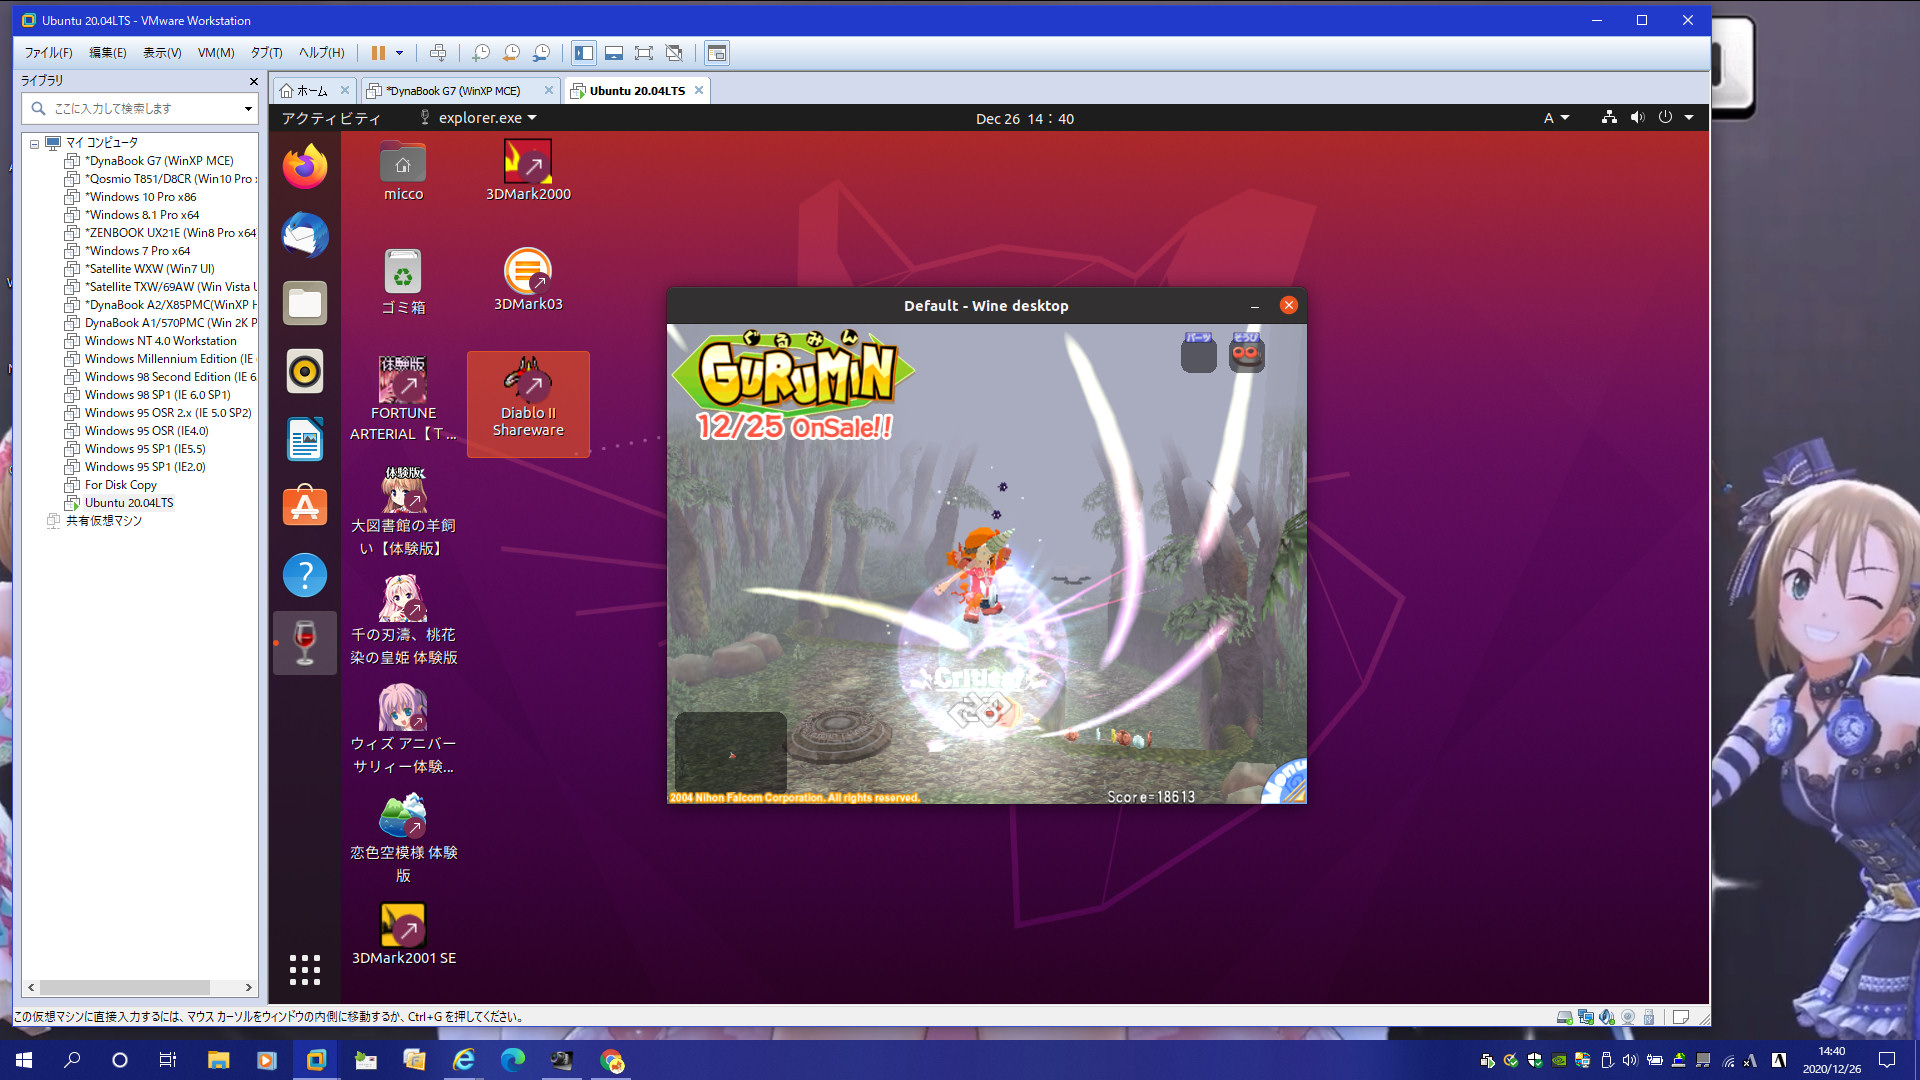Screen dimensions: 1920x1080
Task: Click the library scrollbar right arrow
Action: (248, 987)
